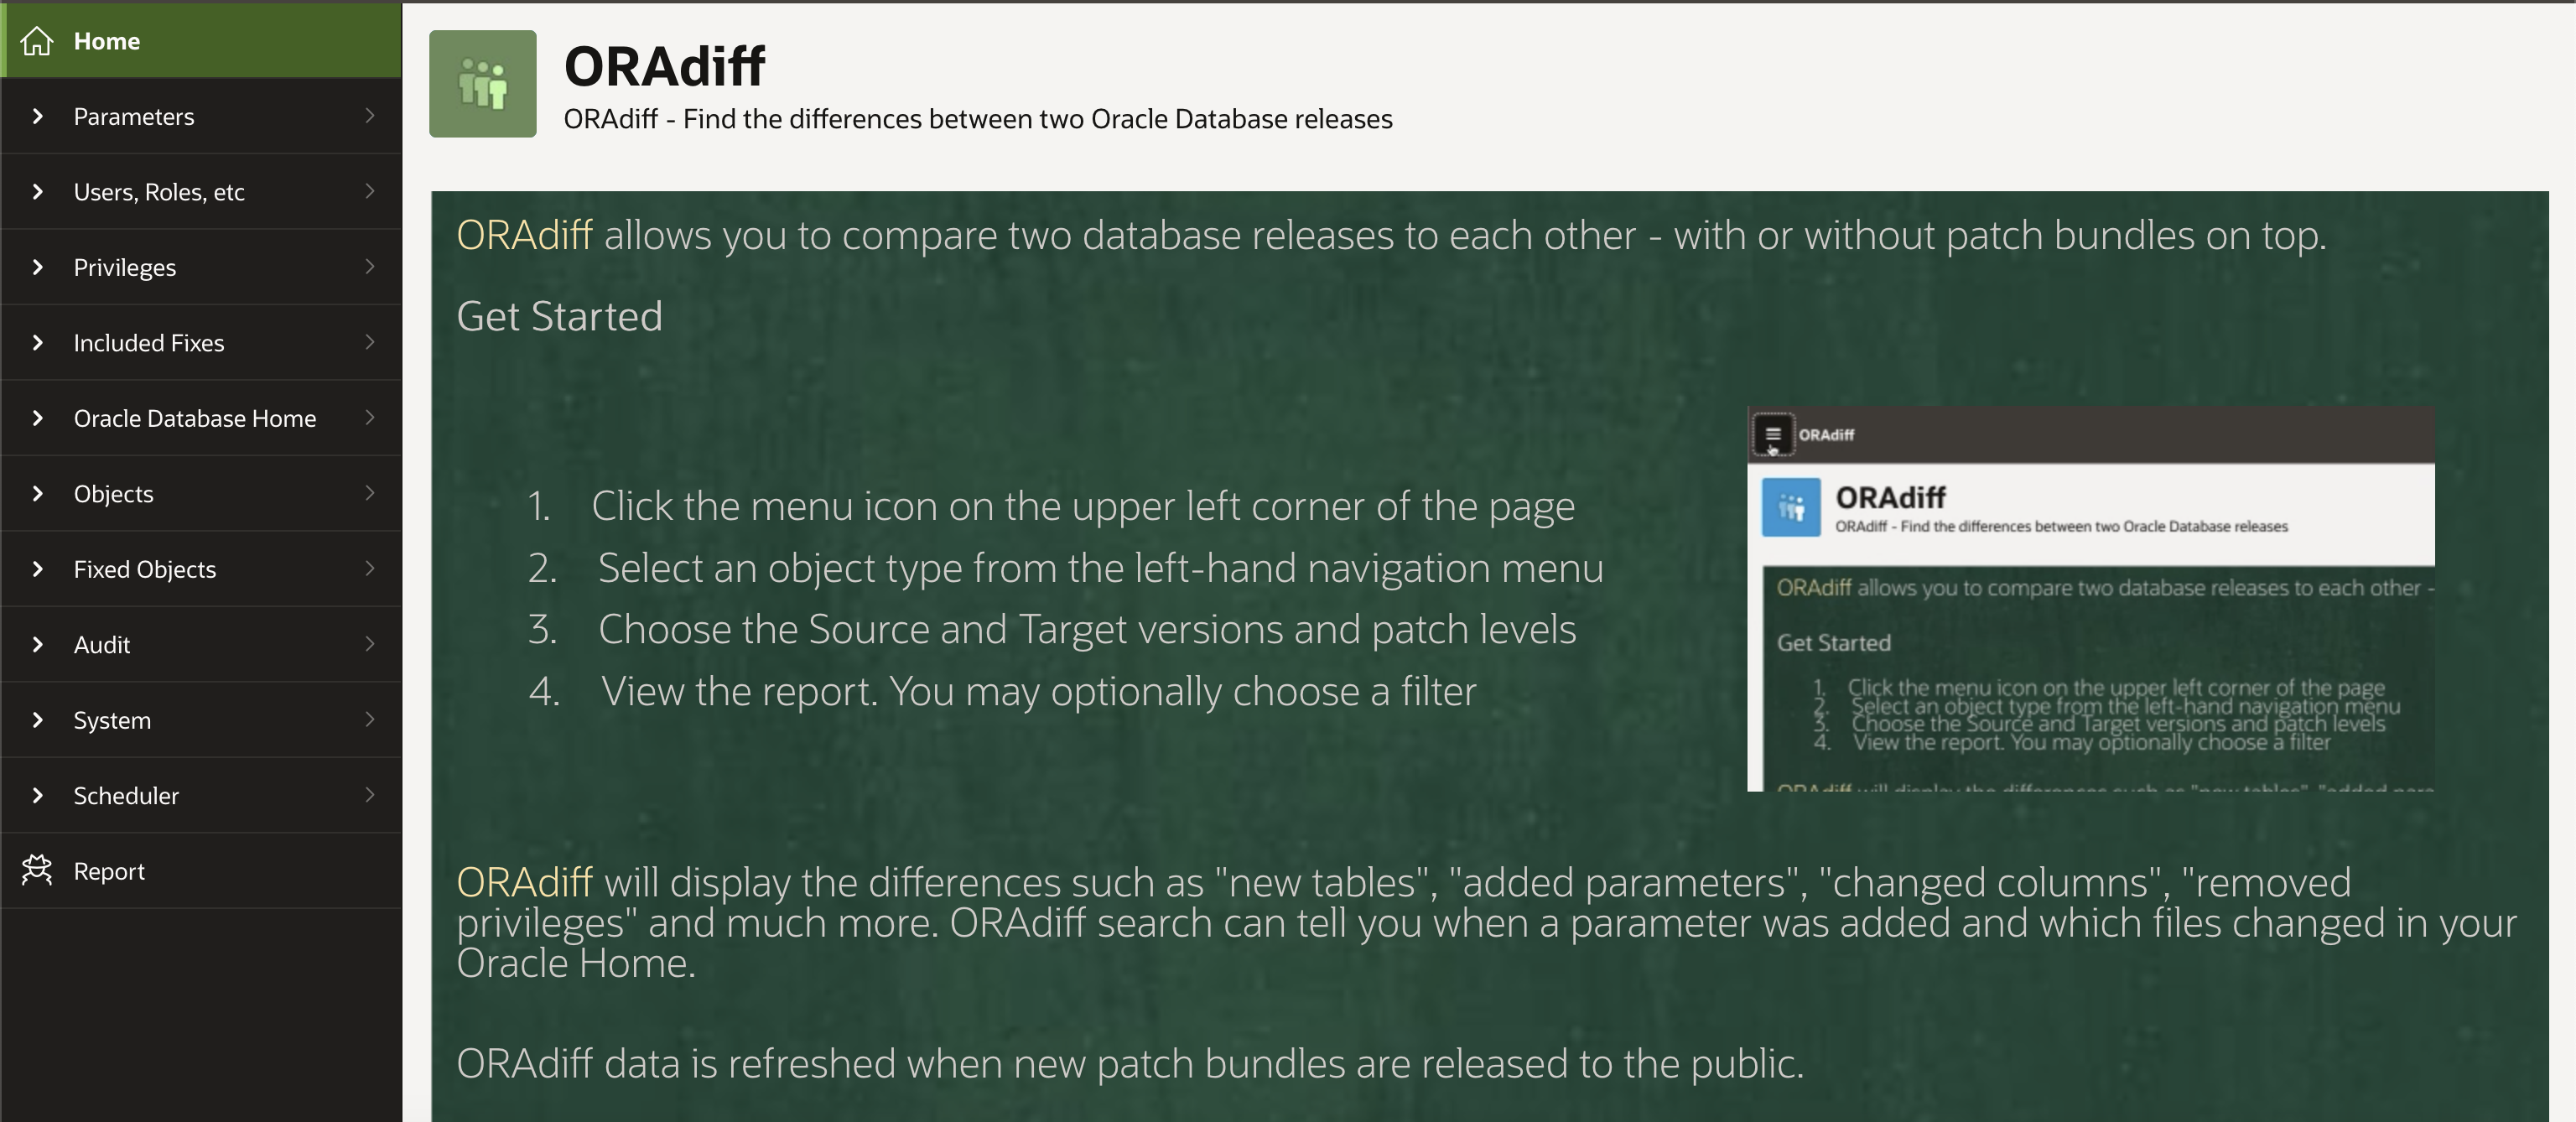Click the right arrow beside Privileges

pos(370,267)
